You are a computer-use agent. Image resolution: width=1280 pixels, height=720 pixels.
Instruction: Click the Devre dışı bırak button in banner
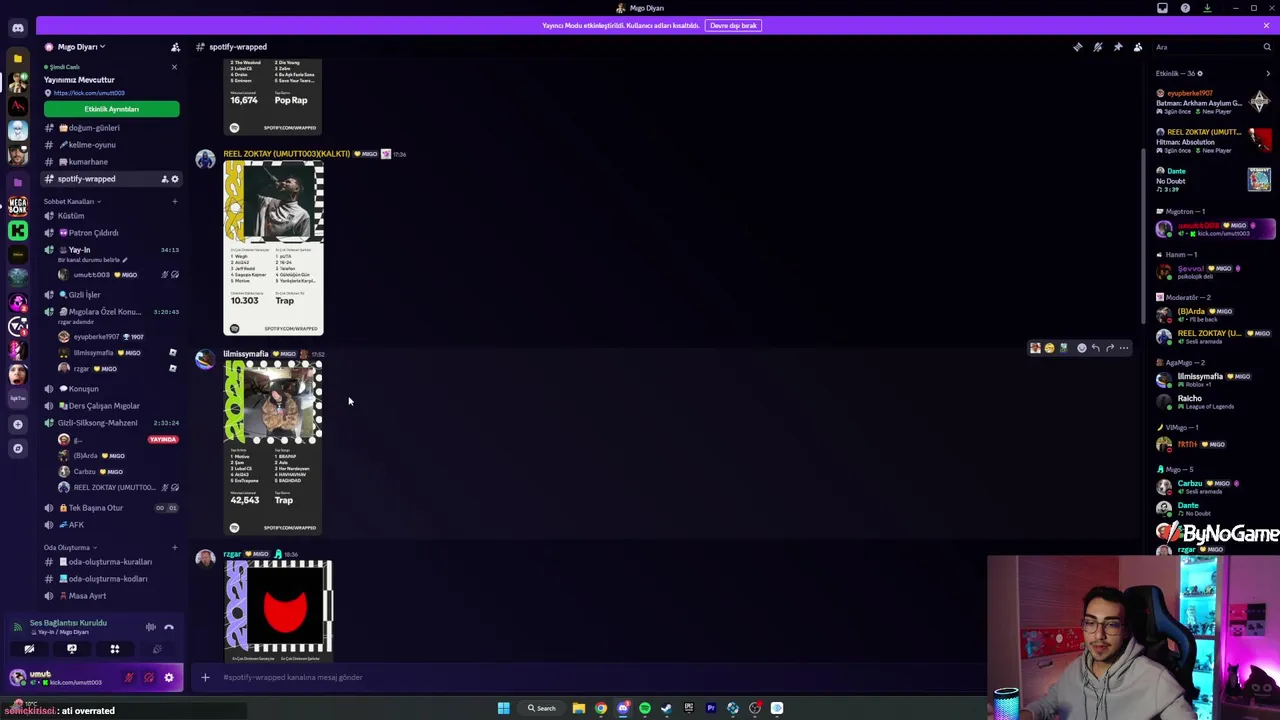(x=733, y=25)
